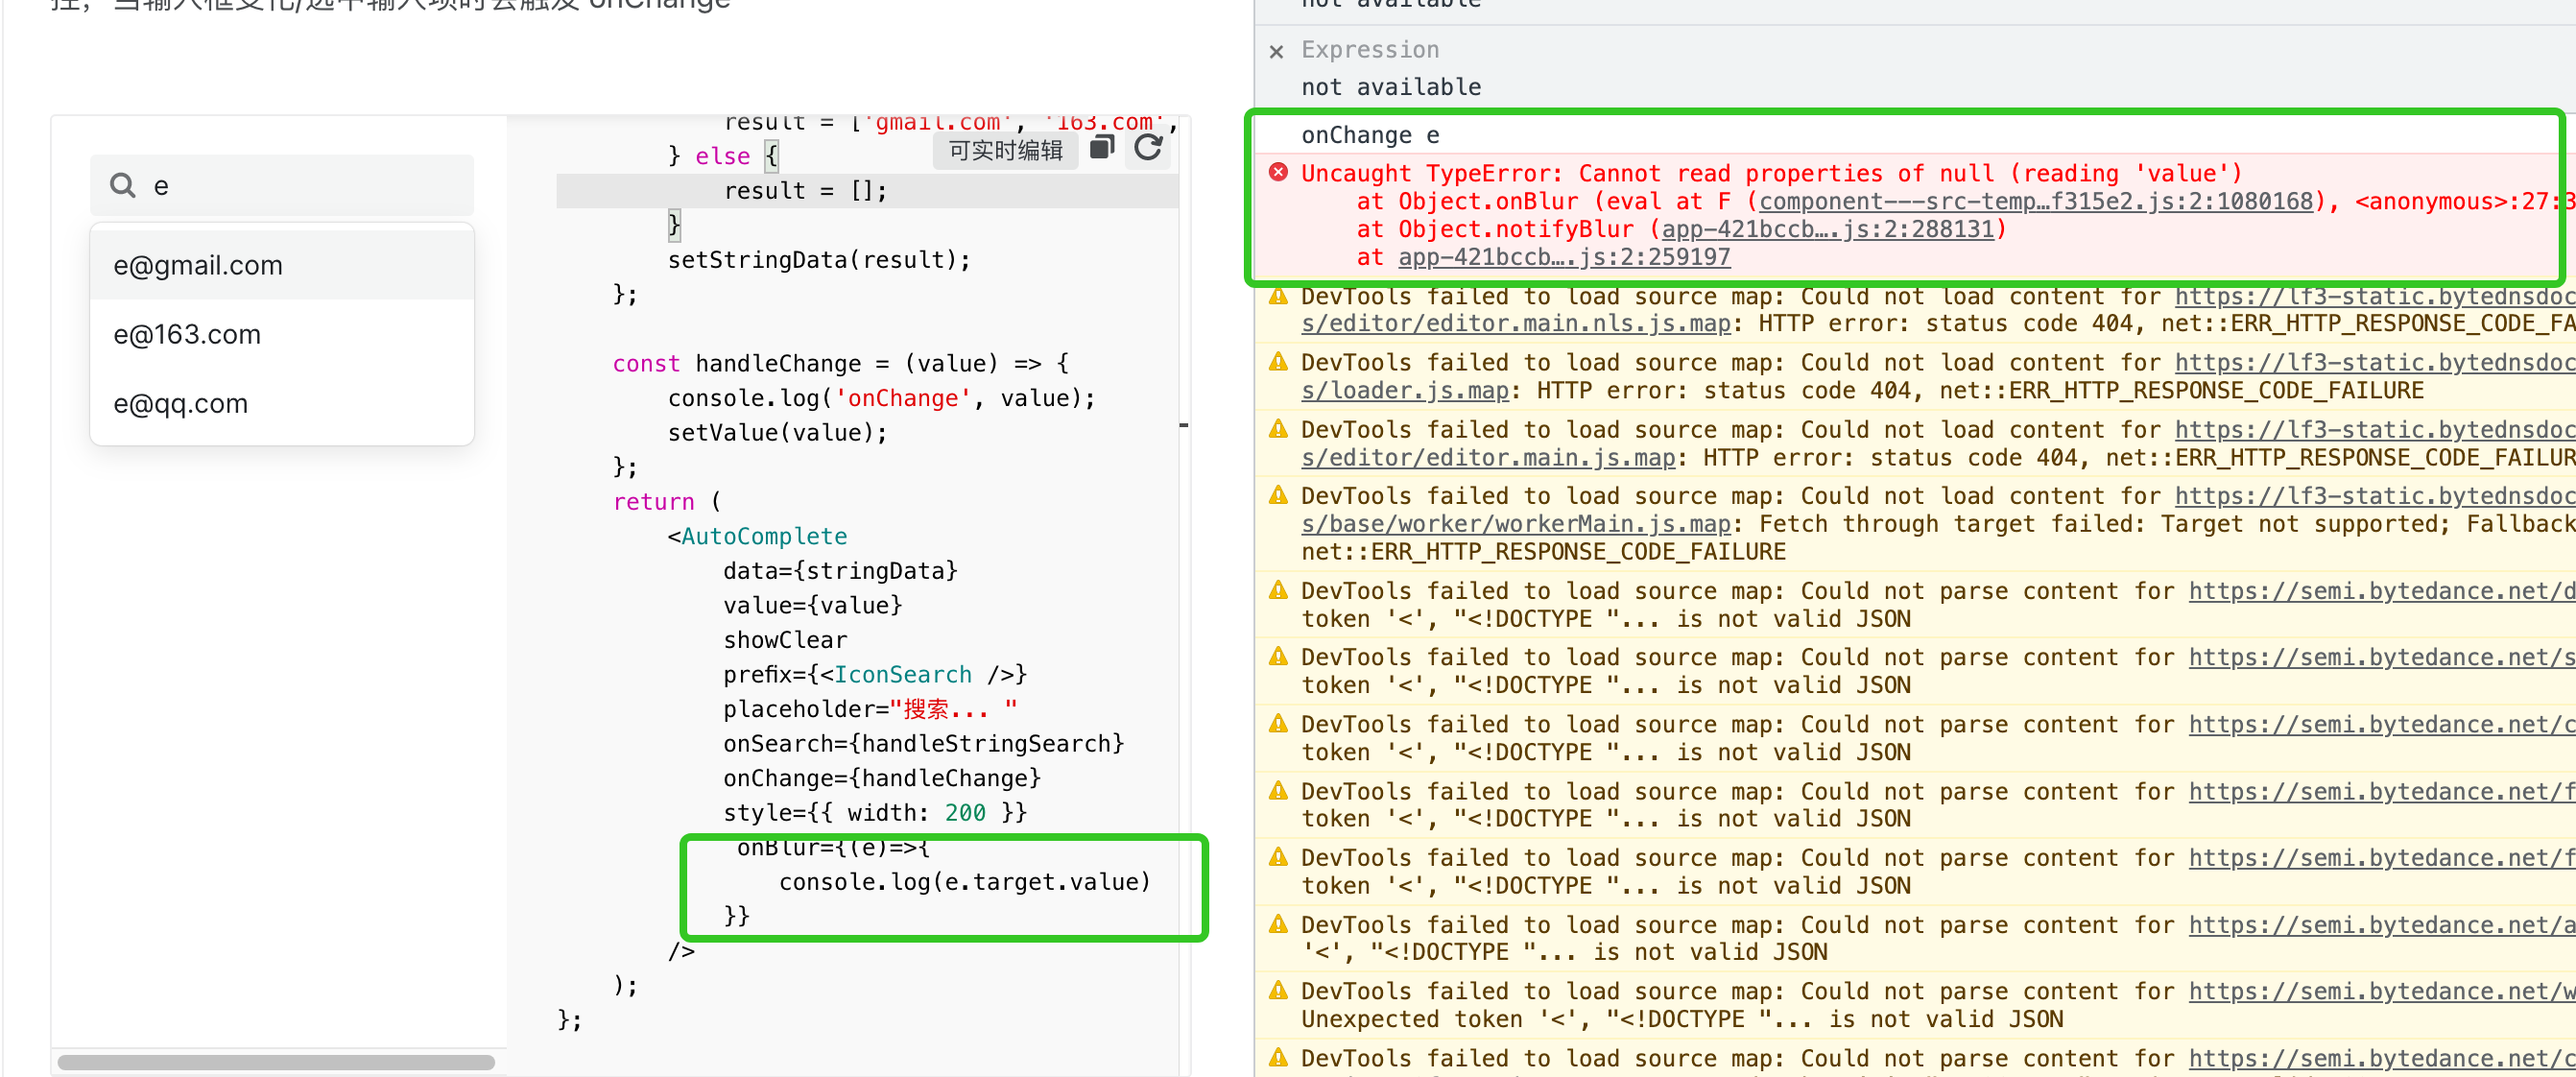
Task: Click the search input containing 'e'
Action: coord(282,184)
